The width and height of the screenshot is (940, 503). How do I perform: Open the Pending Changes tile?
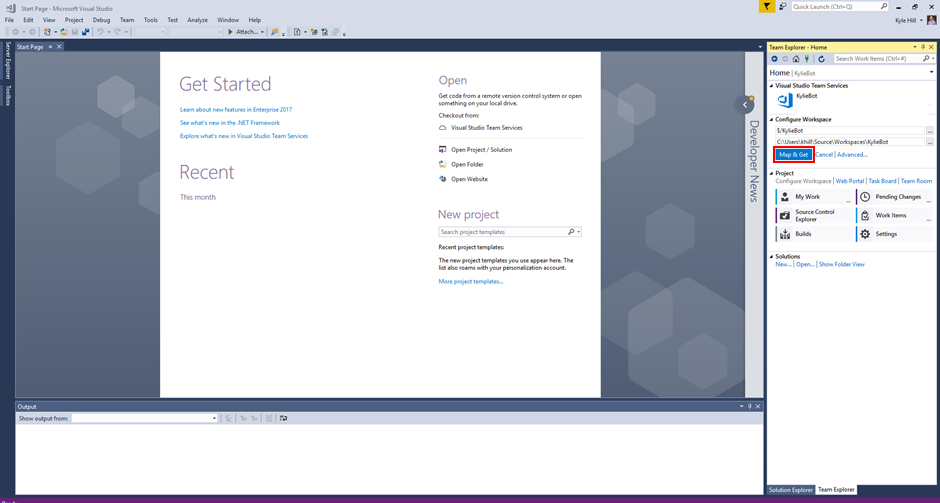tap(894, 197)
